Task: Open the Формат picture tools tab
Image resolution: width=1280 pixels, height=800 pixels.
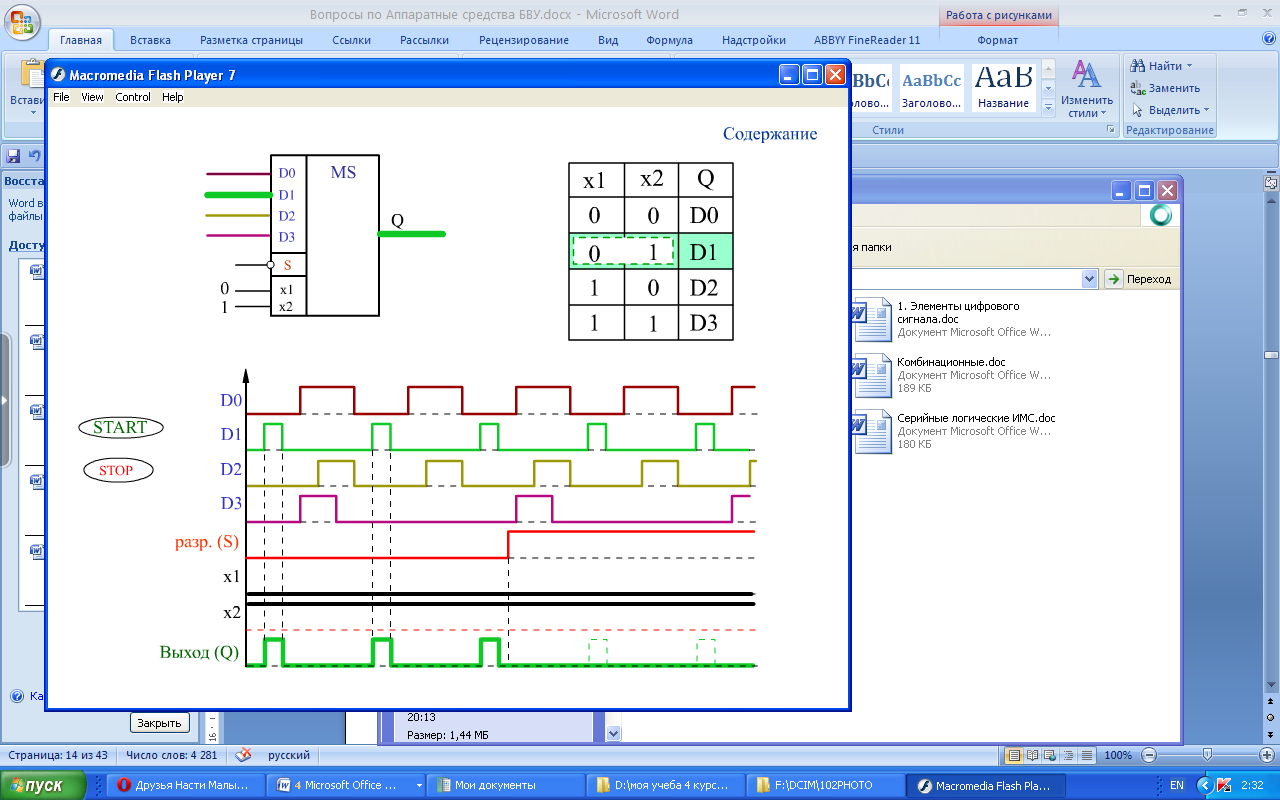Action: click(x=997, y=40)
